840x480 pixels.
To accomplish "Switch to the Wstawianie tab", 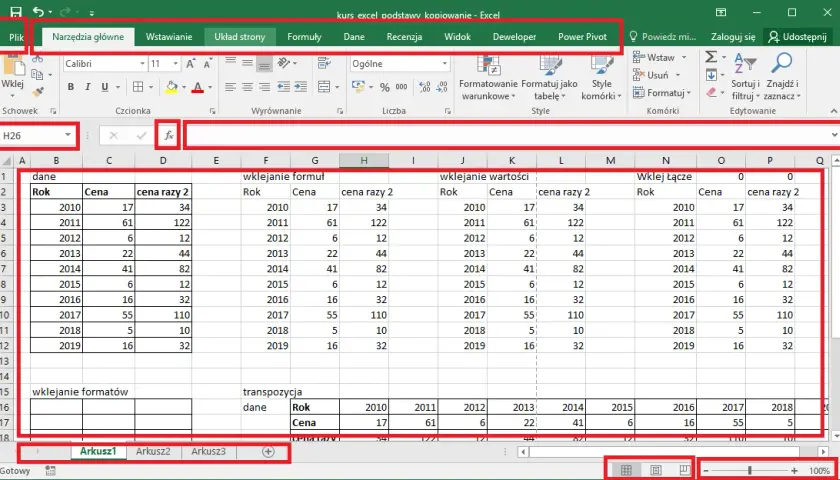I will [x=169, y=37].
